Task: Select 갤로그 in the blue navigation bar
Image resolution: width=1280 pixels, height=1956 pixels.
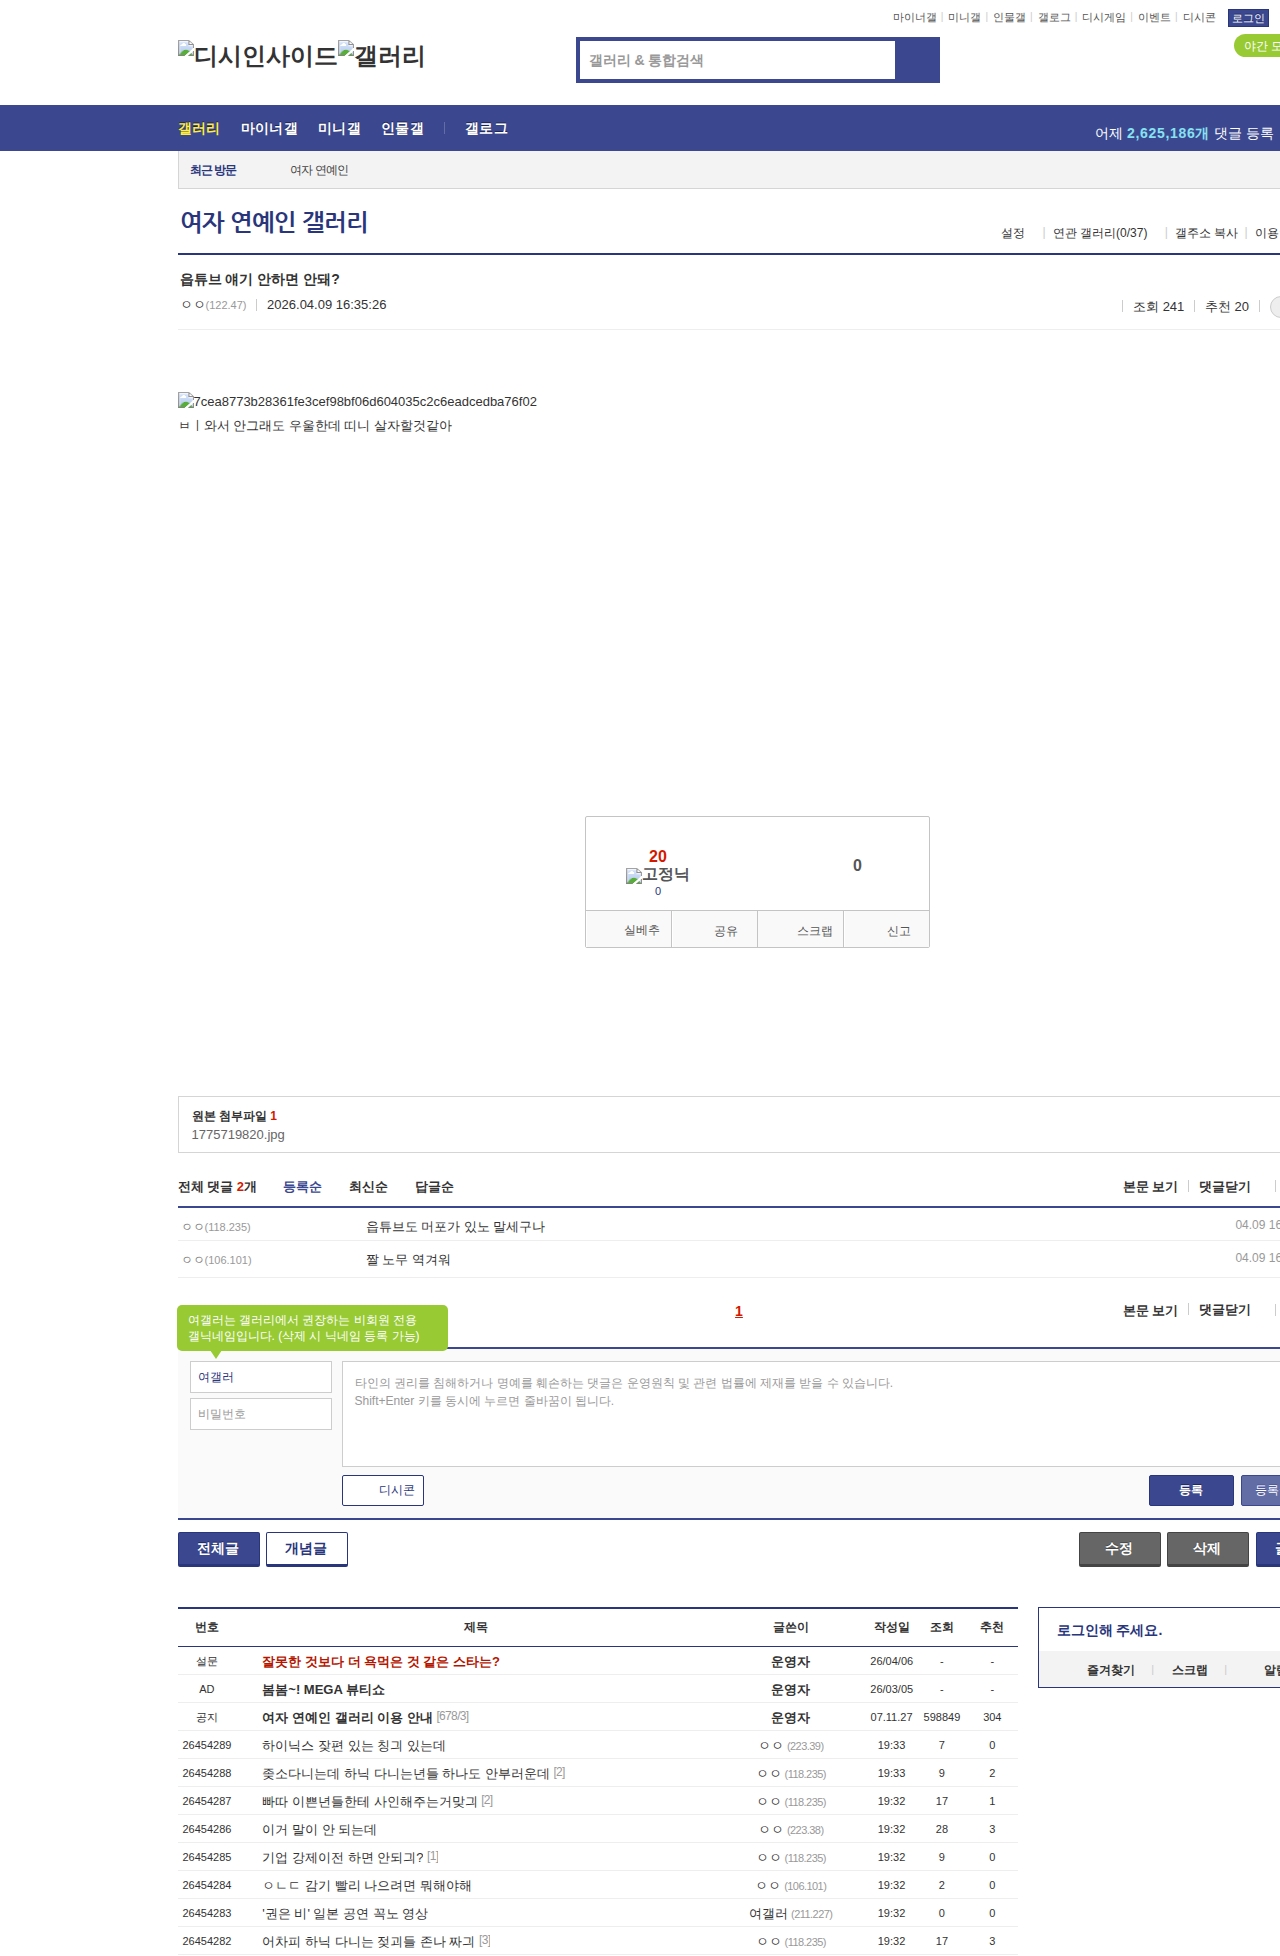Action: pos(486,129)
